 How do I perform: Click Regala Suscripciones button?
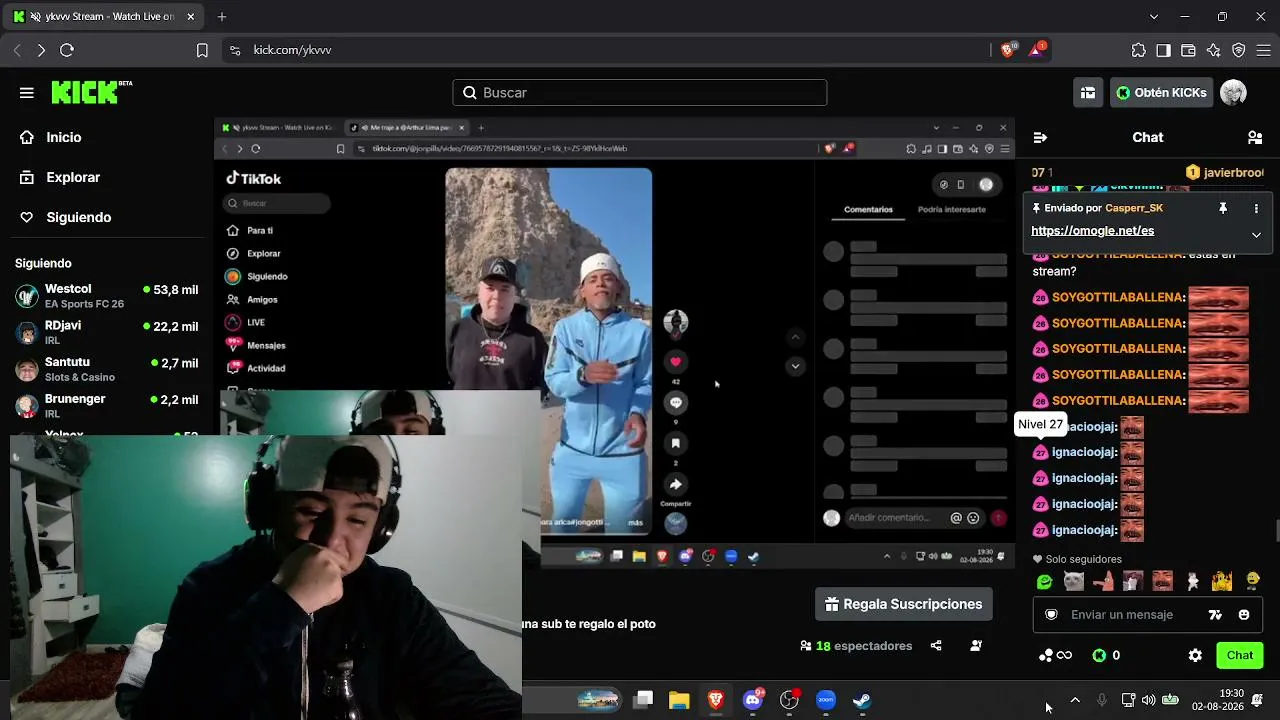[x=904, y=604]
